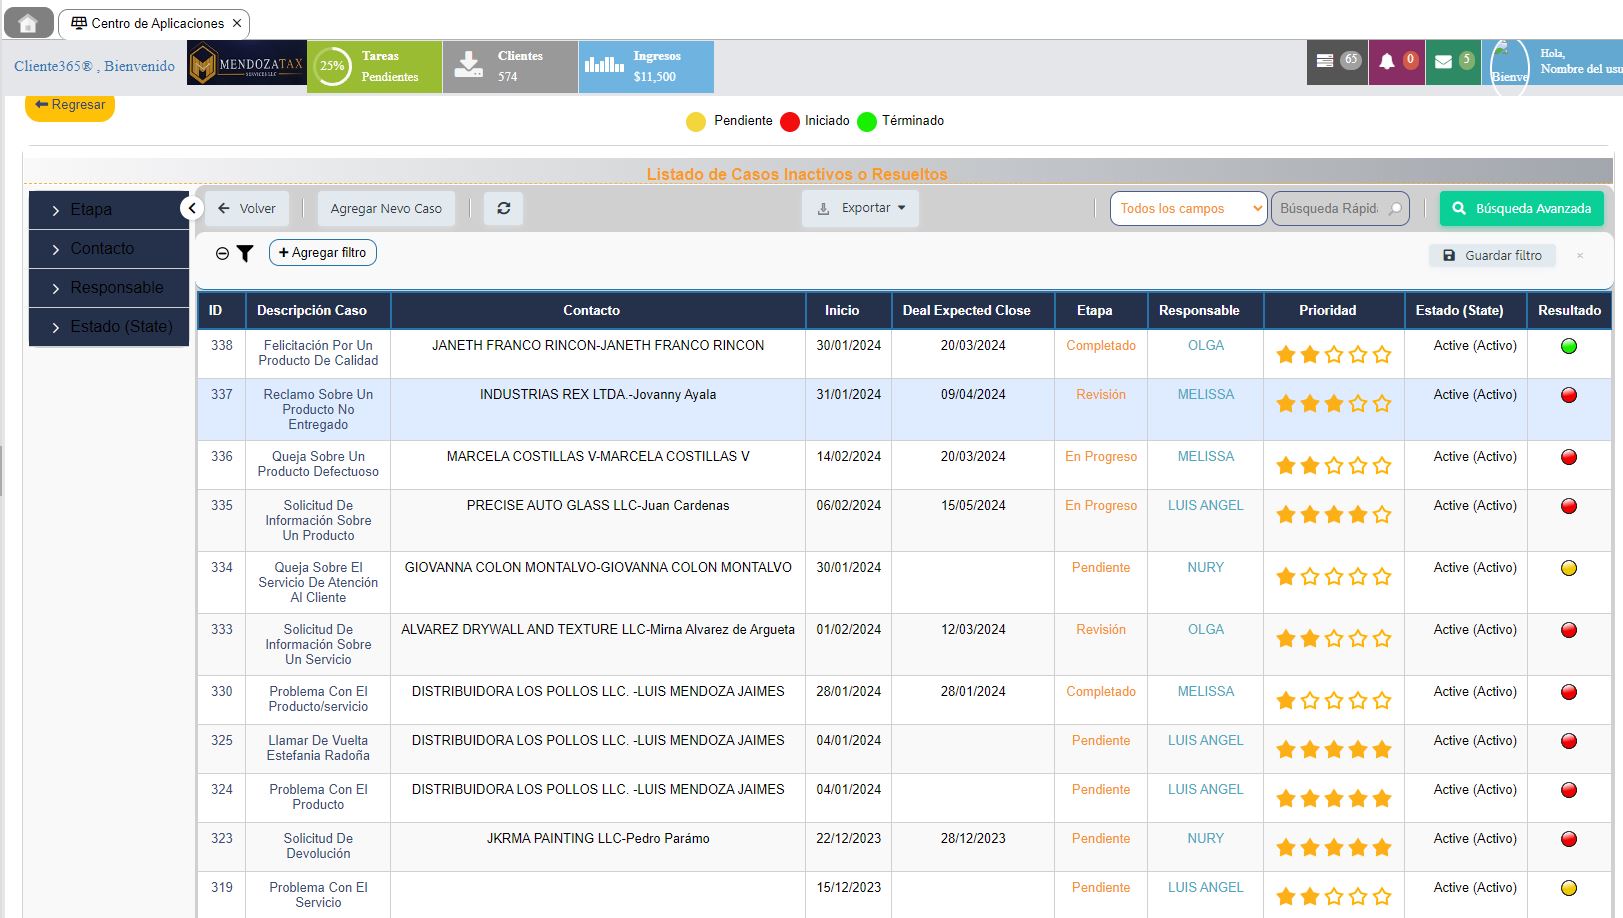
Task: Expand the Etapa filter group
Action: (x=109, y=210)
